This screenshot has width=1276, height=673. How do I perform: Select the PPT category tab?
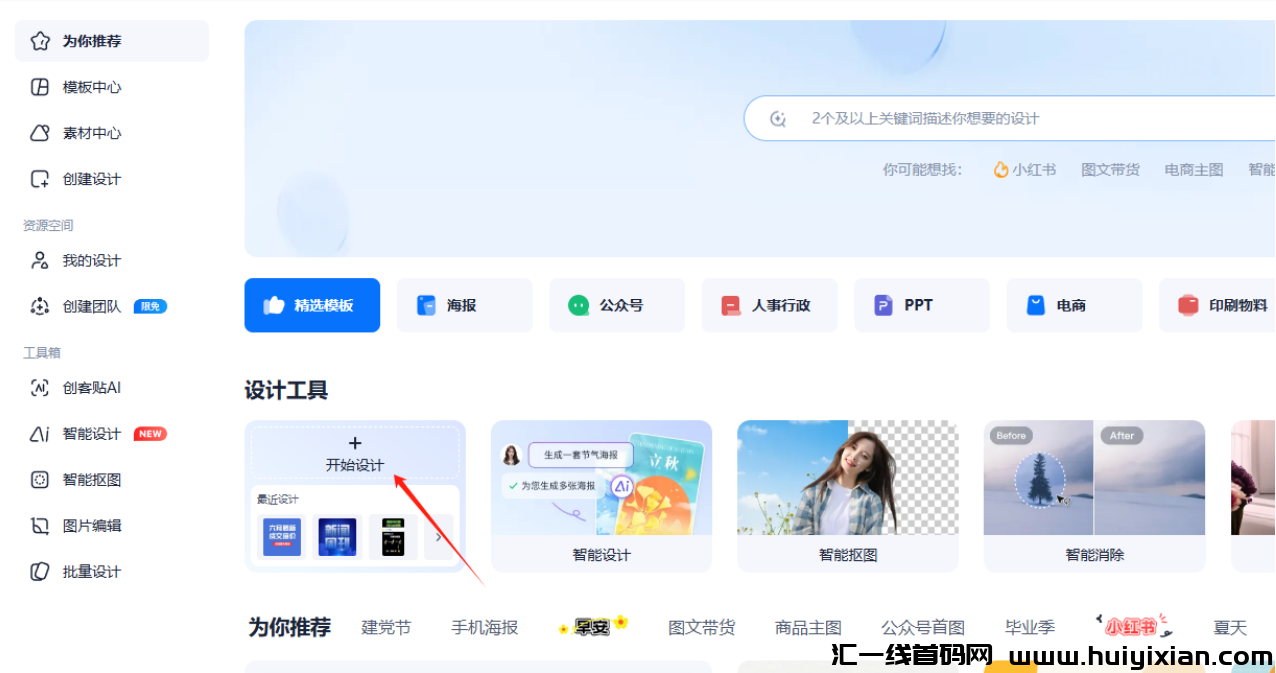tap(922, 305)
